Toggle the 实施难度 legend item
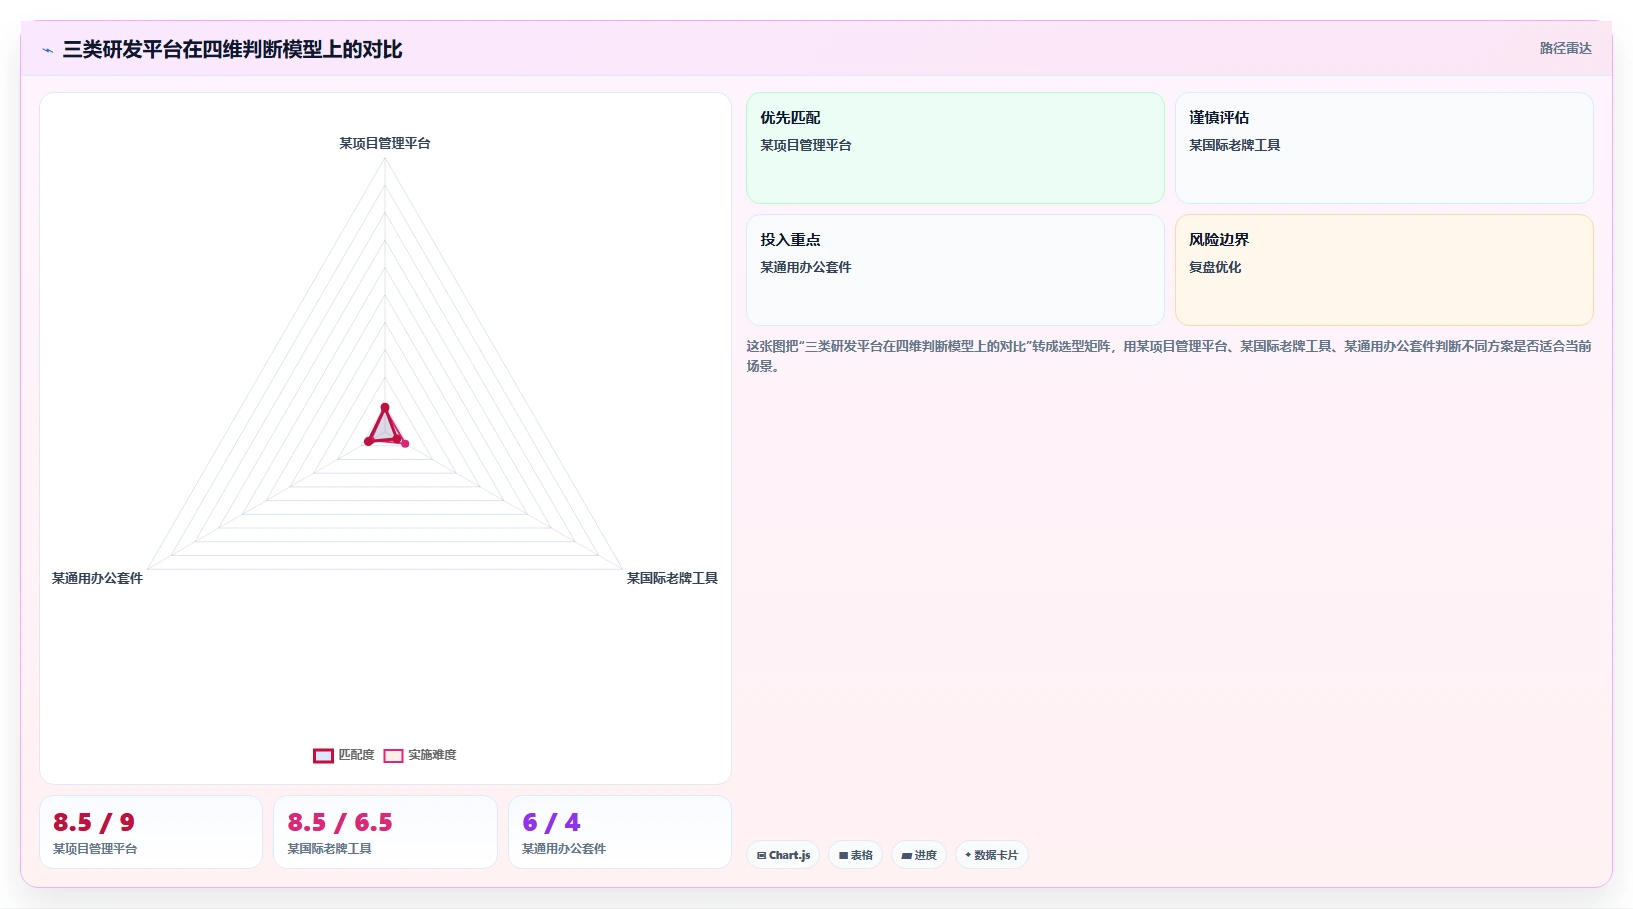Viewport: 1633px width, 909px height. click(420, 755)
